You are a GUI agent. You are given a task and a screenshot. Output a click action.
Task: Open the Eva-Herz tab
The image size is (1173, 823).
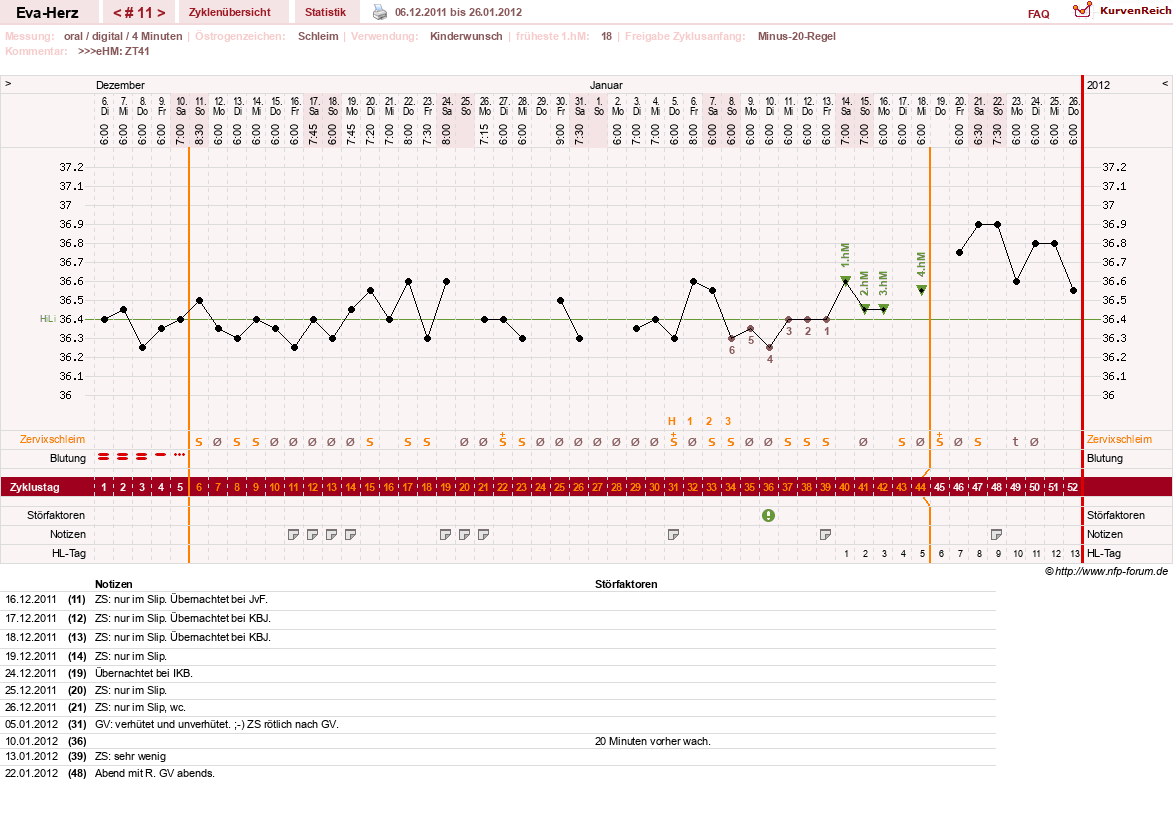[48, 13]
